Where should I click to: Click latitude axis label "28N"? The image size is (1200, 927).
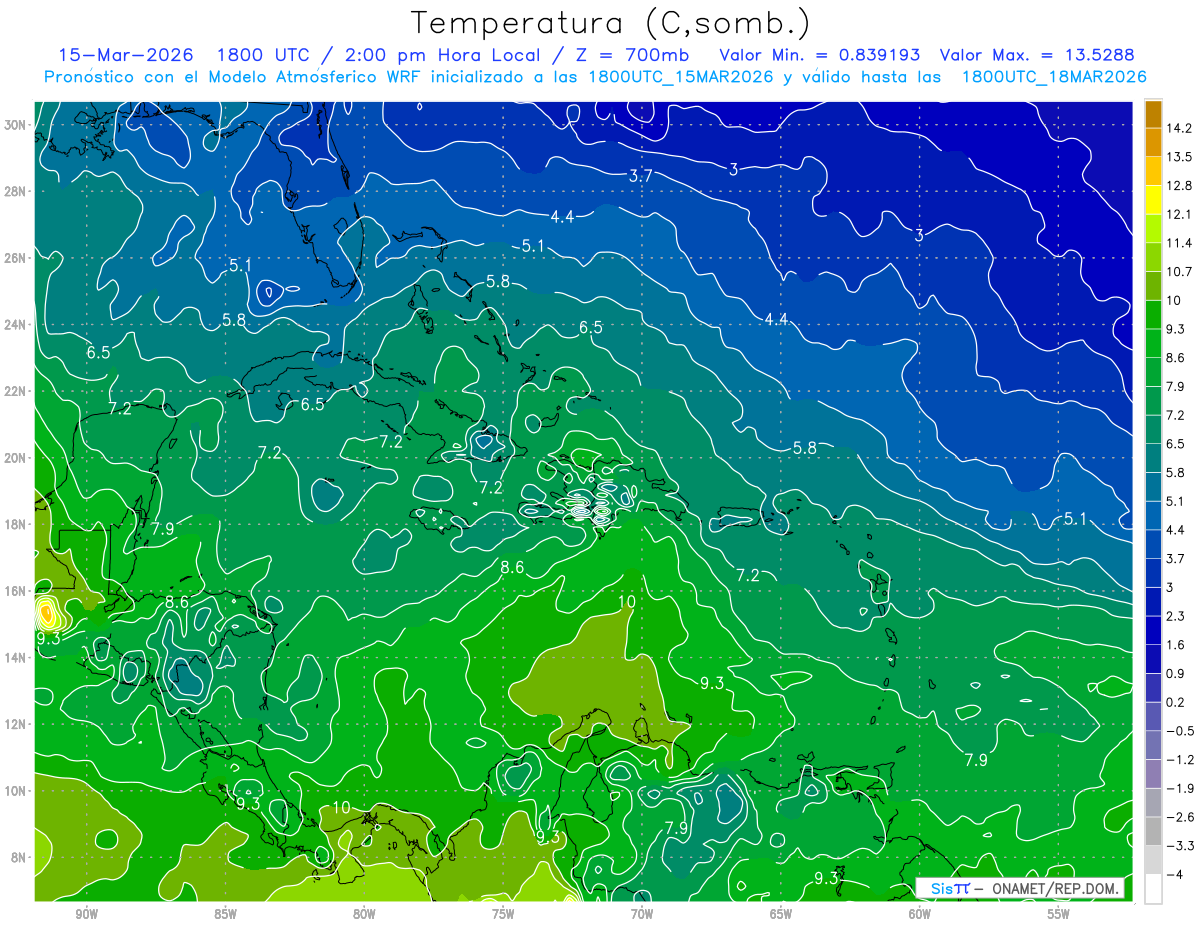coord(15,191)
